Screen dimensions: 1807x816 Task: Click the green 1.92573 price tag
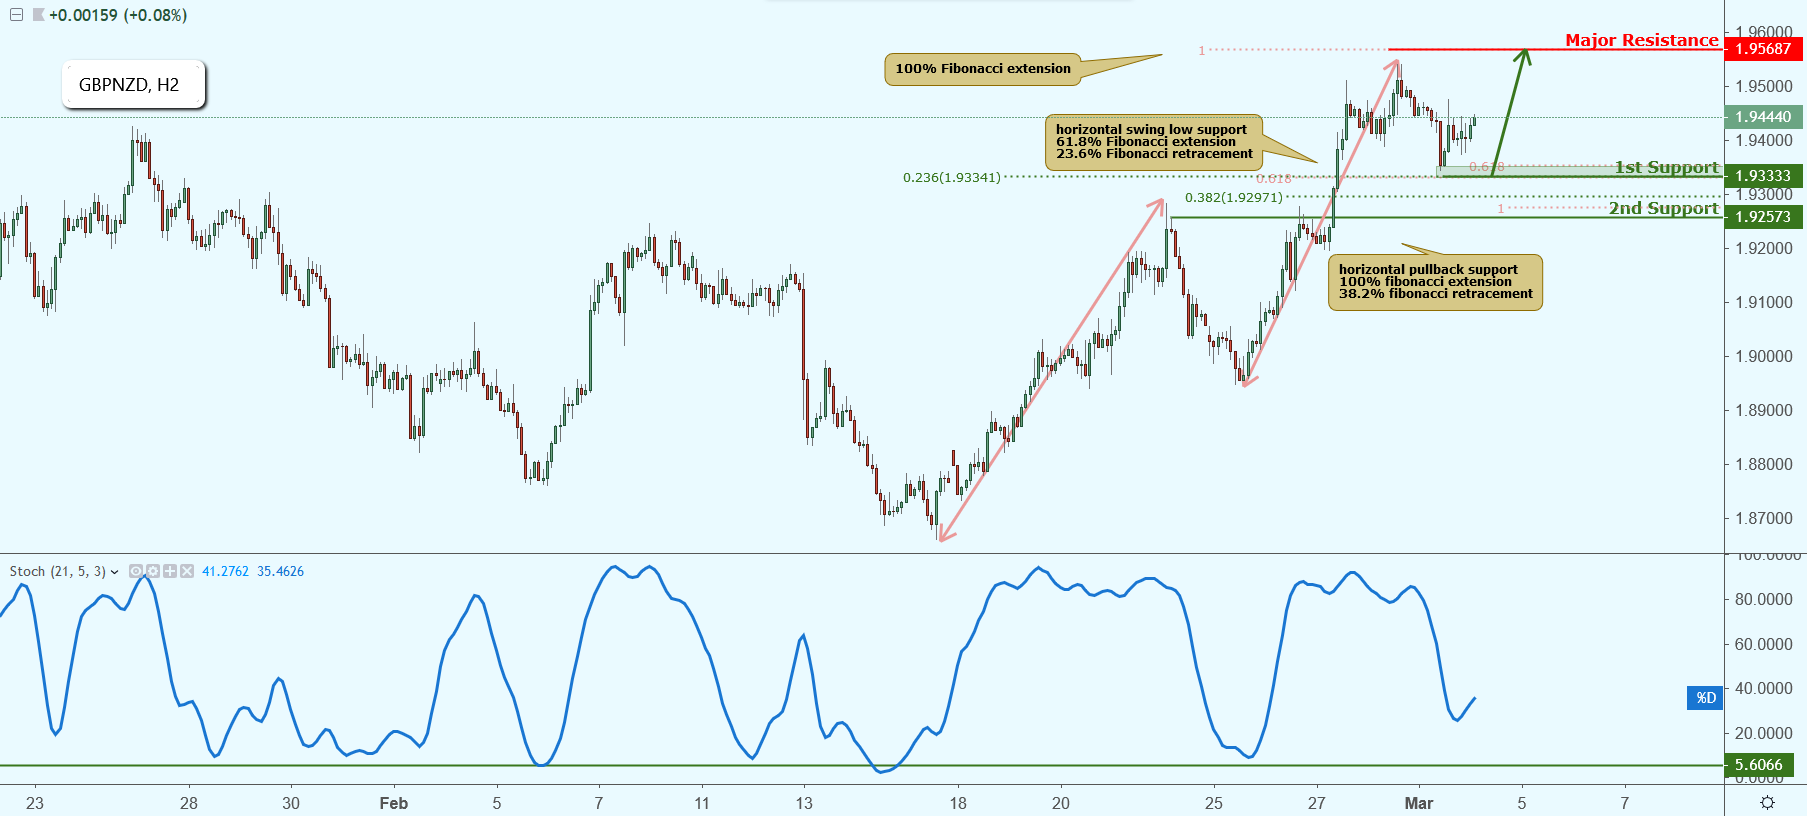(x=1764, y=217)
